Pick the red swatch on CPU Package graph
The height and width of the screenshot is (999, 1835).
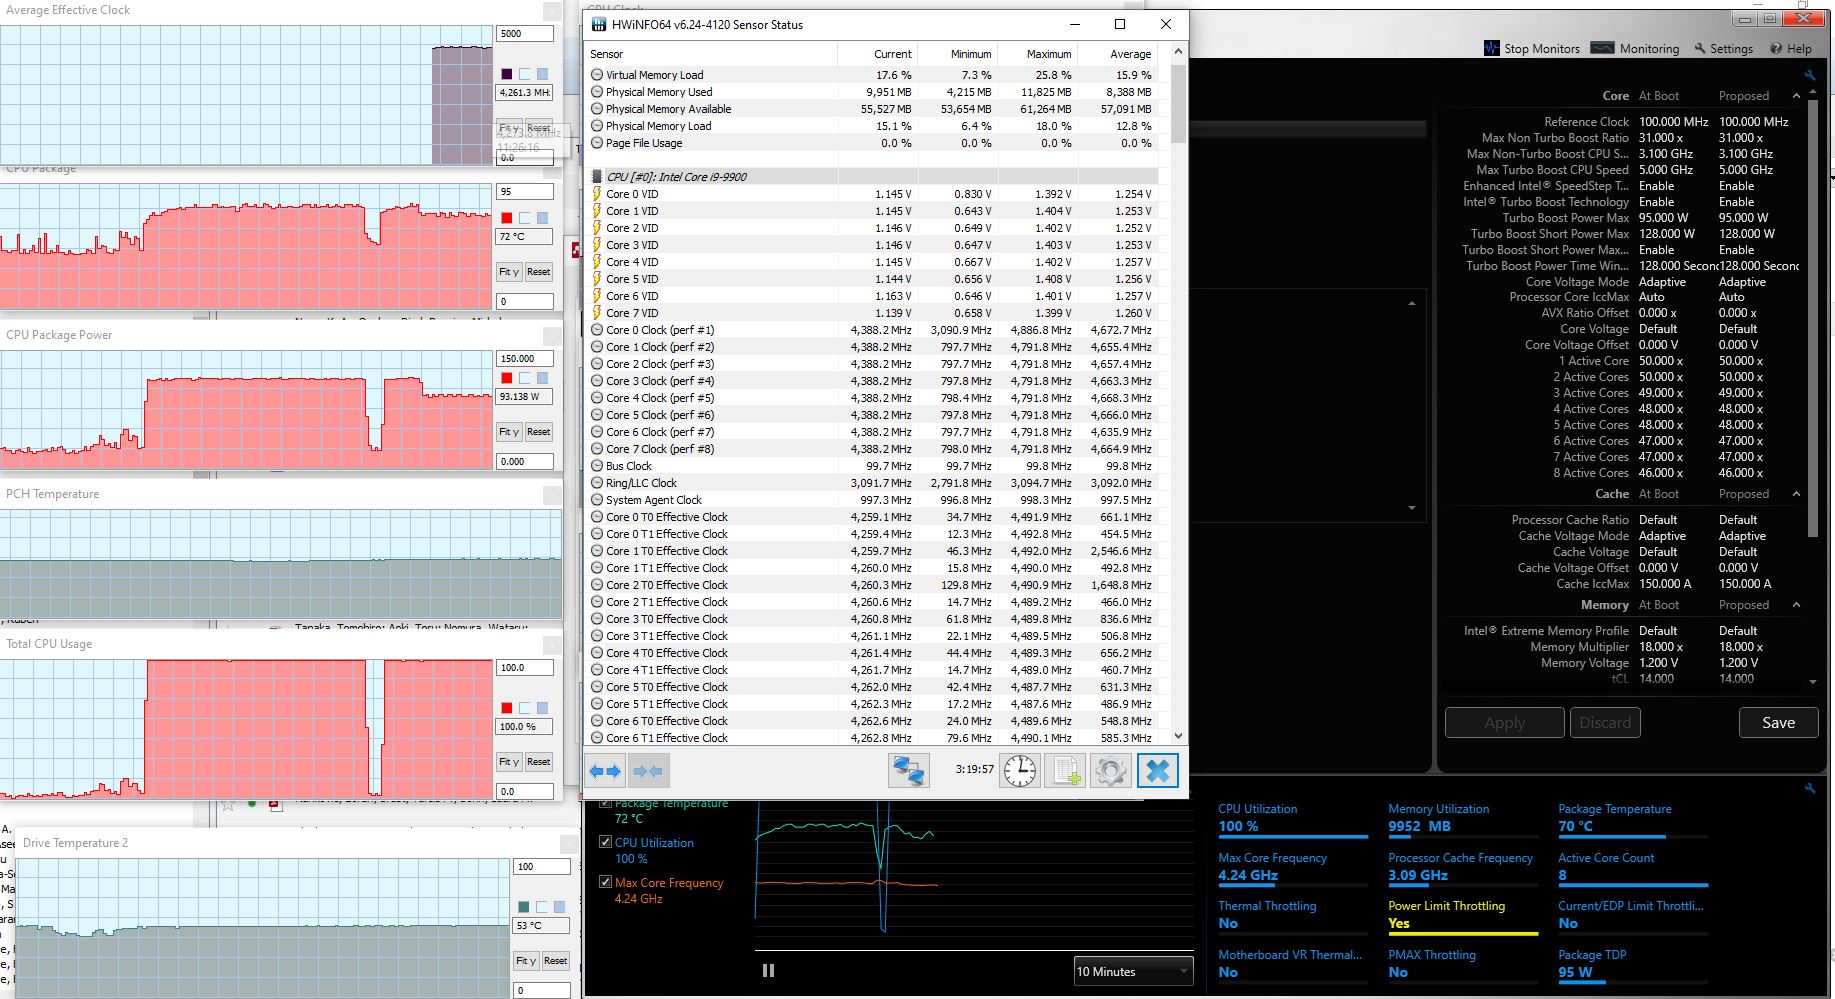click(507, 218)
